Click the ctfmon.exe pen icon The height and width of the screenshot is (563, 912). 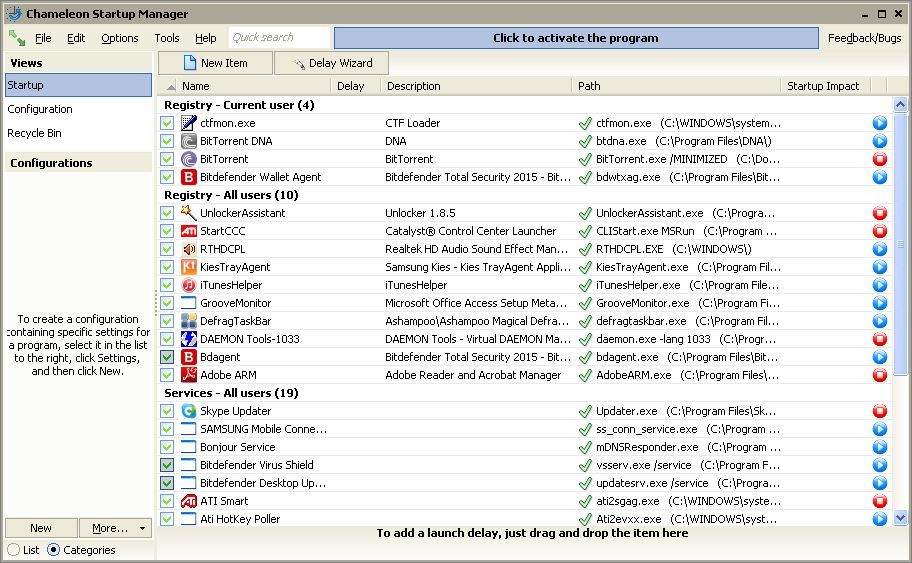[188, 123]
